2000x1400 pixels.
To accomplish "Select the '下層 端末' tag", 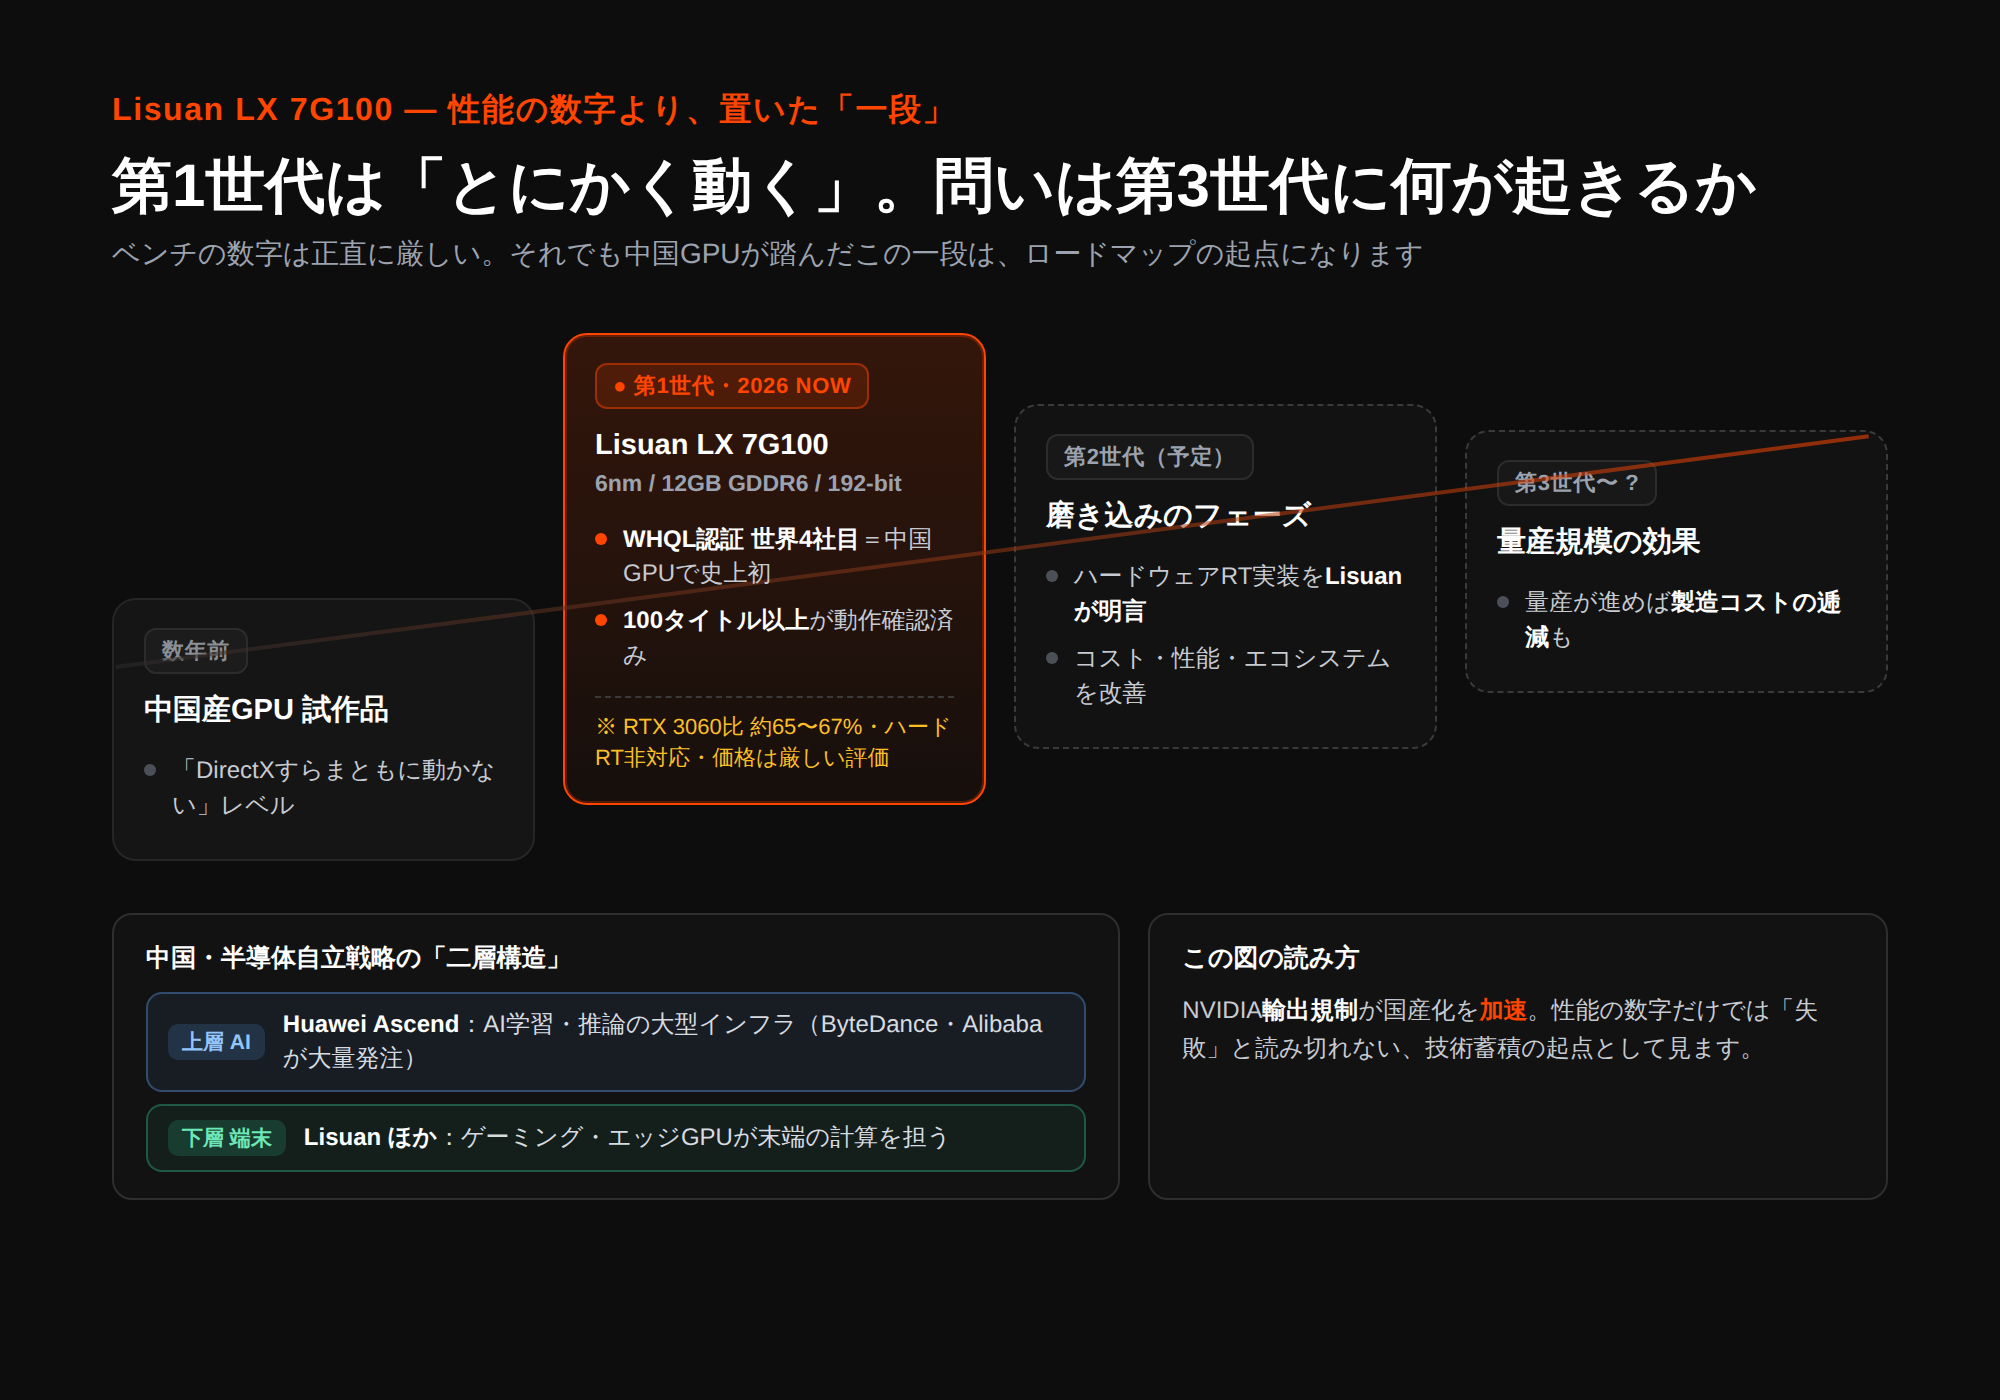I will (x=227, y=1138).
